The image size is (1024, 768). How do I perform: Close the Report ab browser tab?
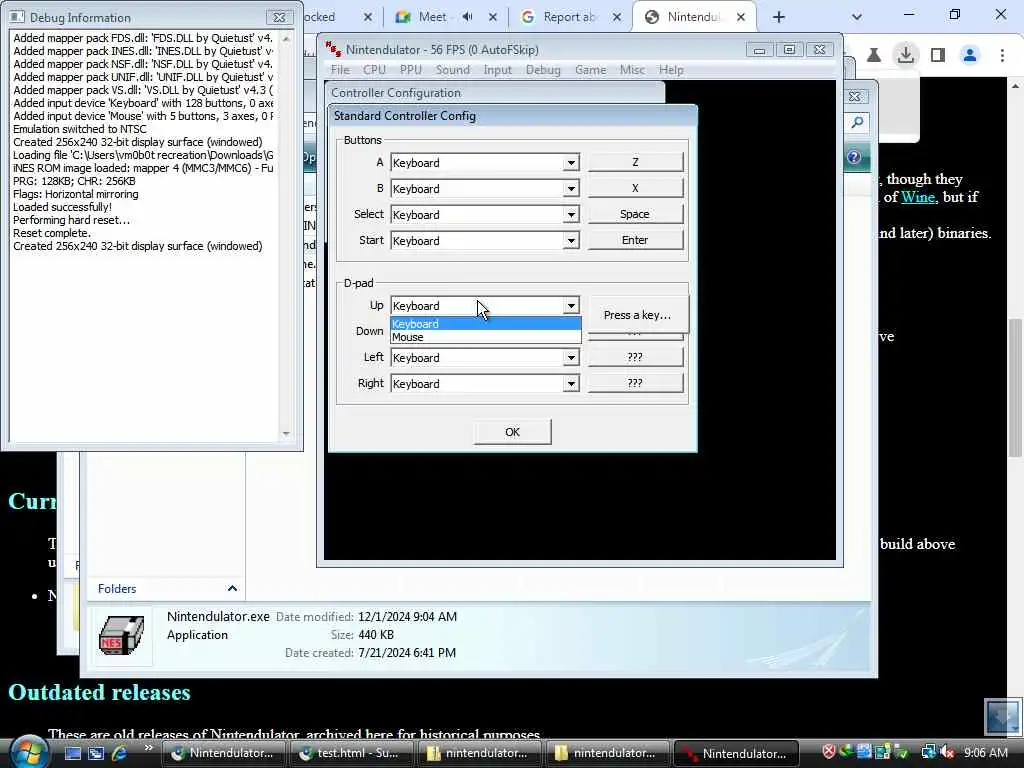click(616, 17)
